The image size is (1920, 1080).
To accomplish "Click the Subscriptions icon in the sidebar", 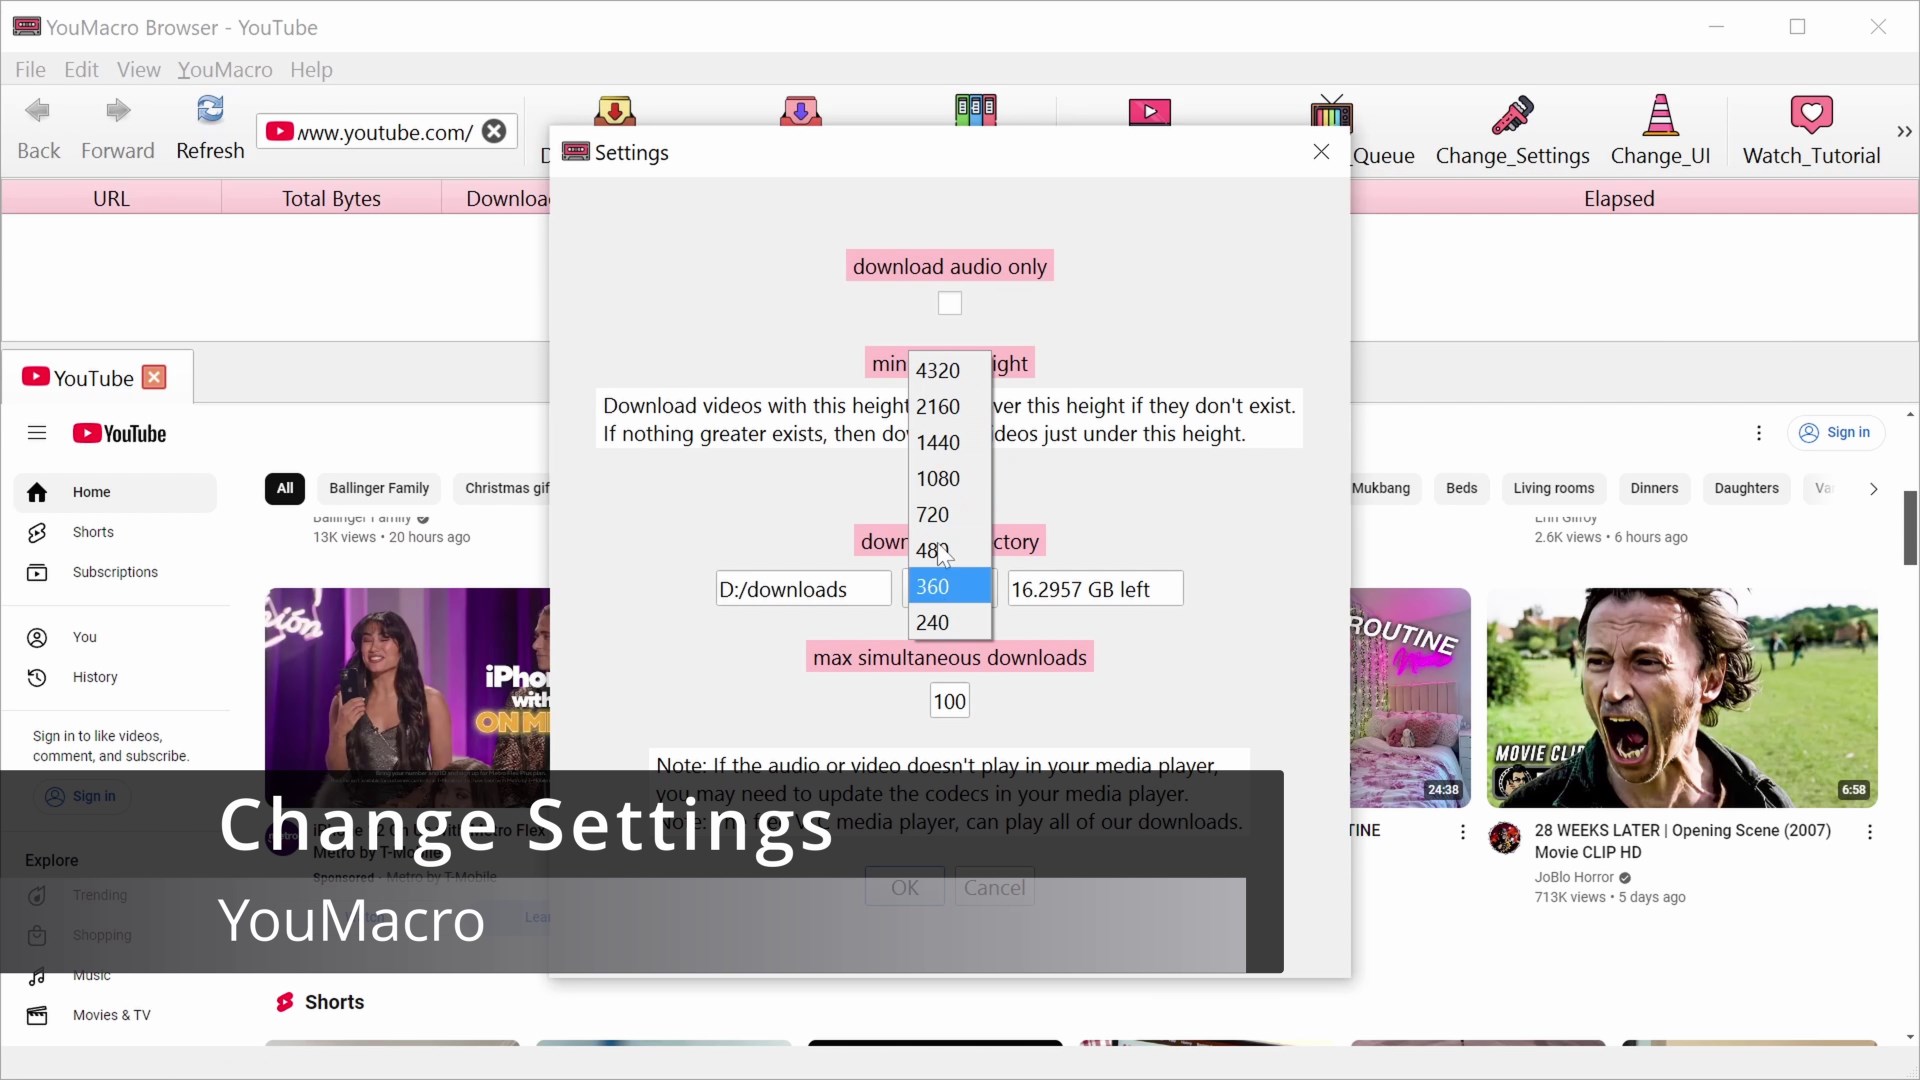I will pos(37,572).
